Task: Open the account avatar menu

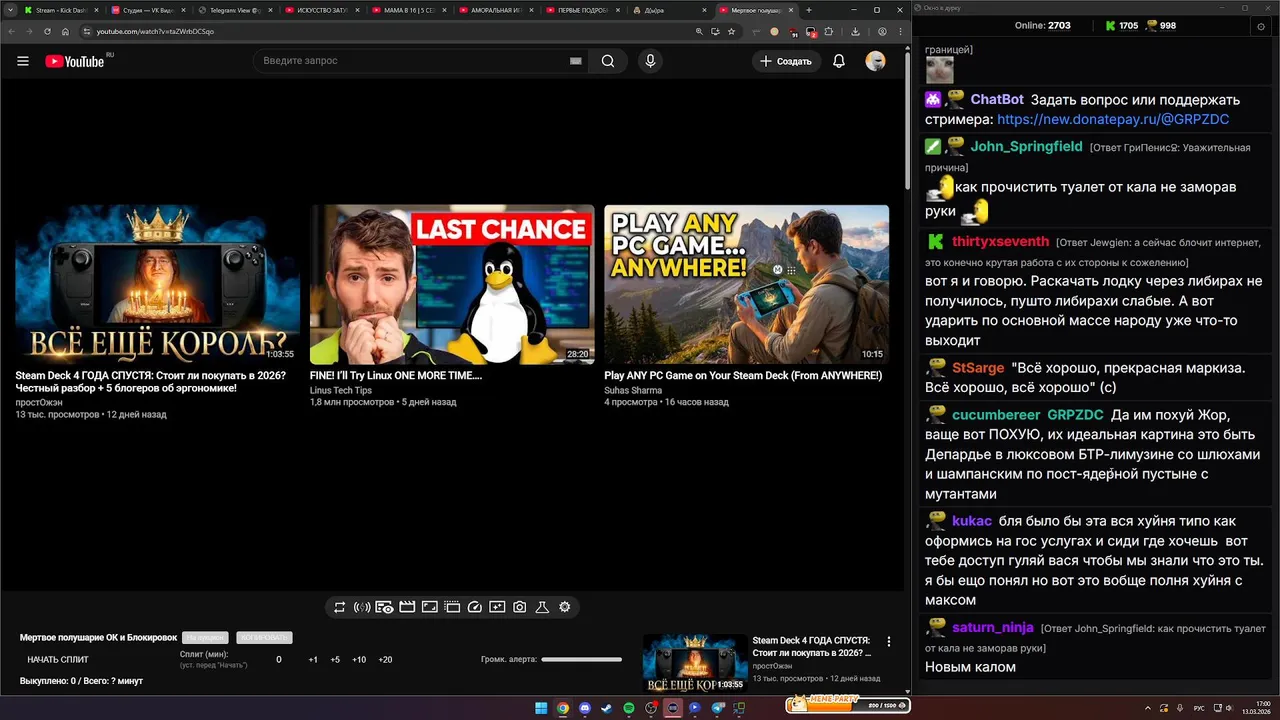Action: tap(875, 61)
